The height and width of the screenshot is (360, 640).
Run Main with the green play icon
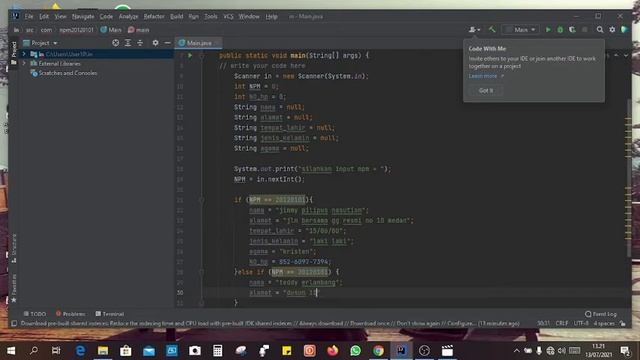[x=548, y=29]
